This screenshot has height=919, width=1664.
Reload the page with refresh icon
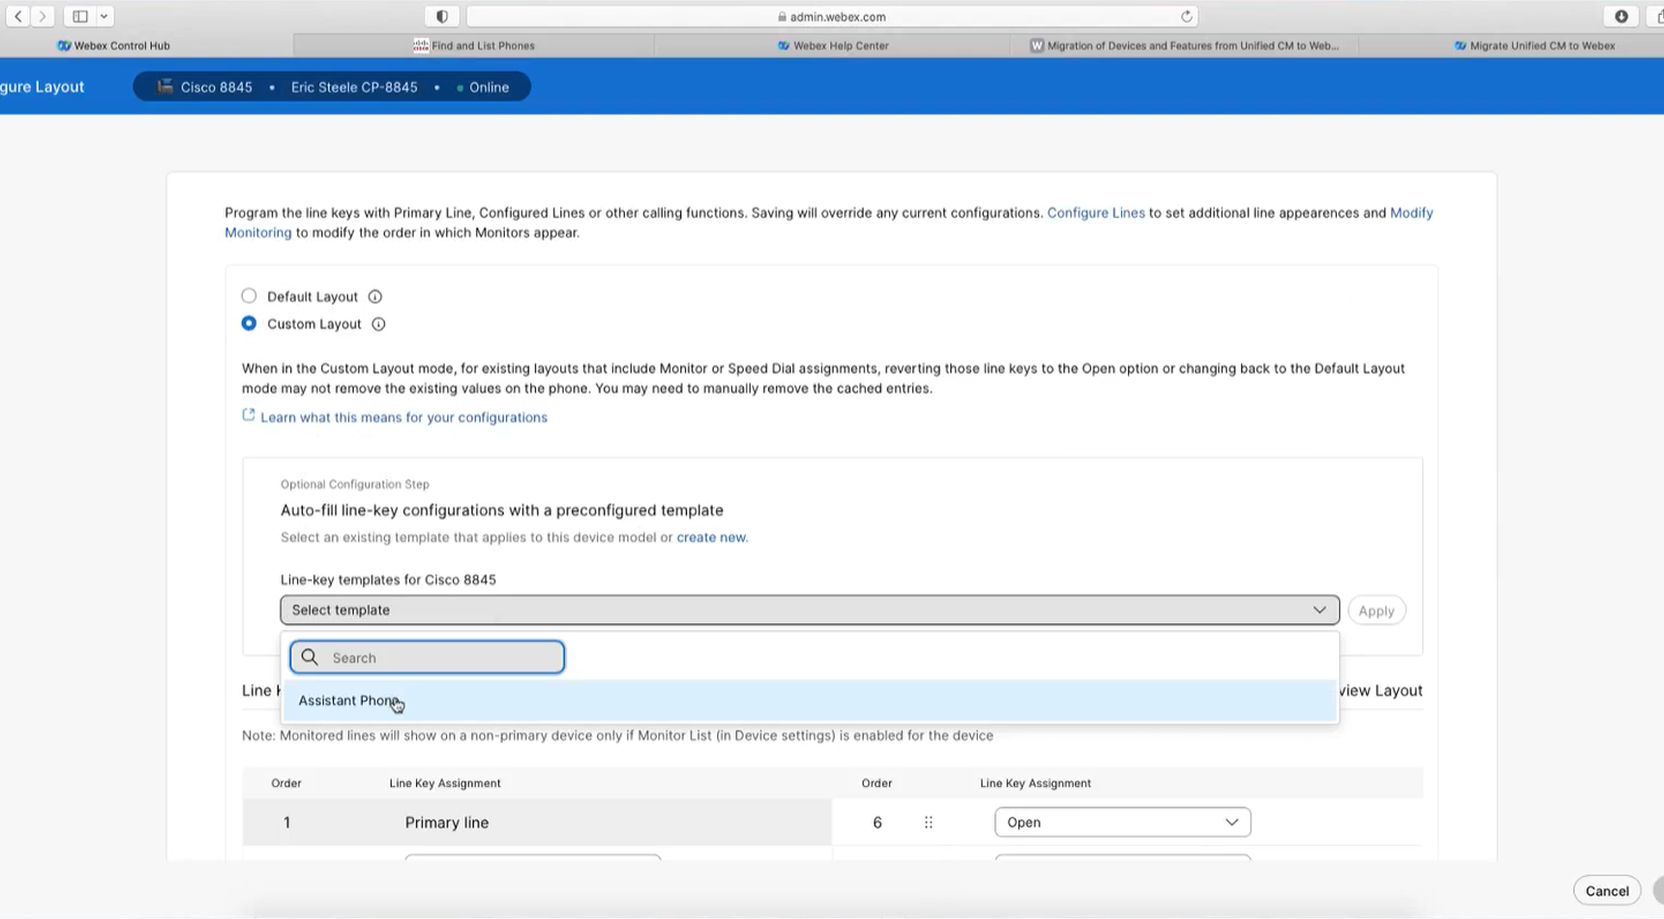pyautogui.click(x=1186, y=16)
